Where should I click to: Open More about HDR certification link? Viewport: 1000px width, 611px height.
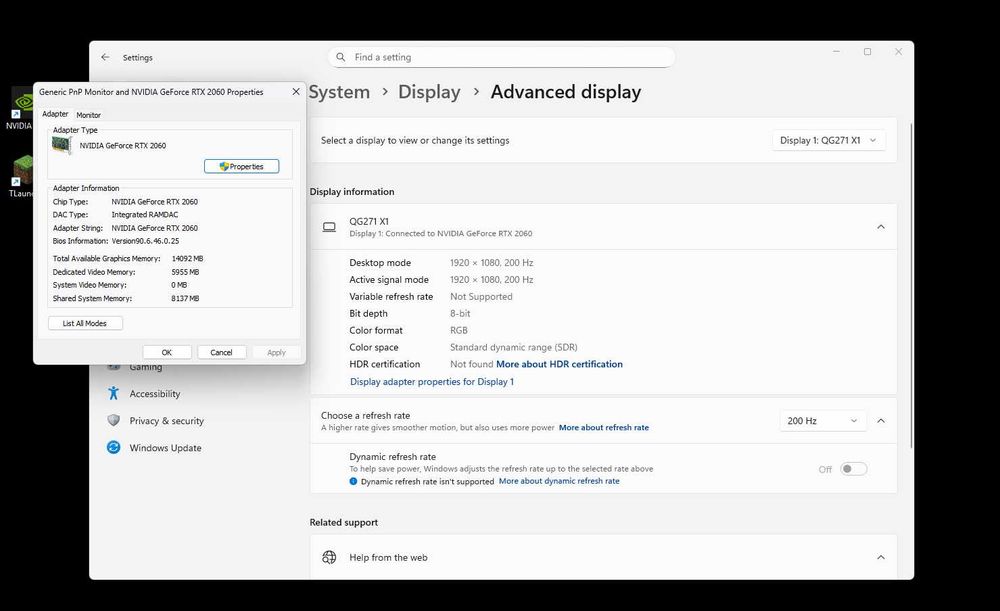click(x=559, y=364)
